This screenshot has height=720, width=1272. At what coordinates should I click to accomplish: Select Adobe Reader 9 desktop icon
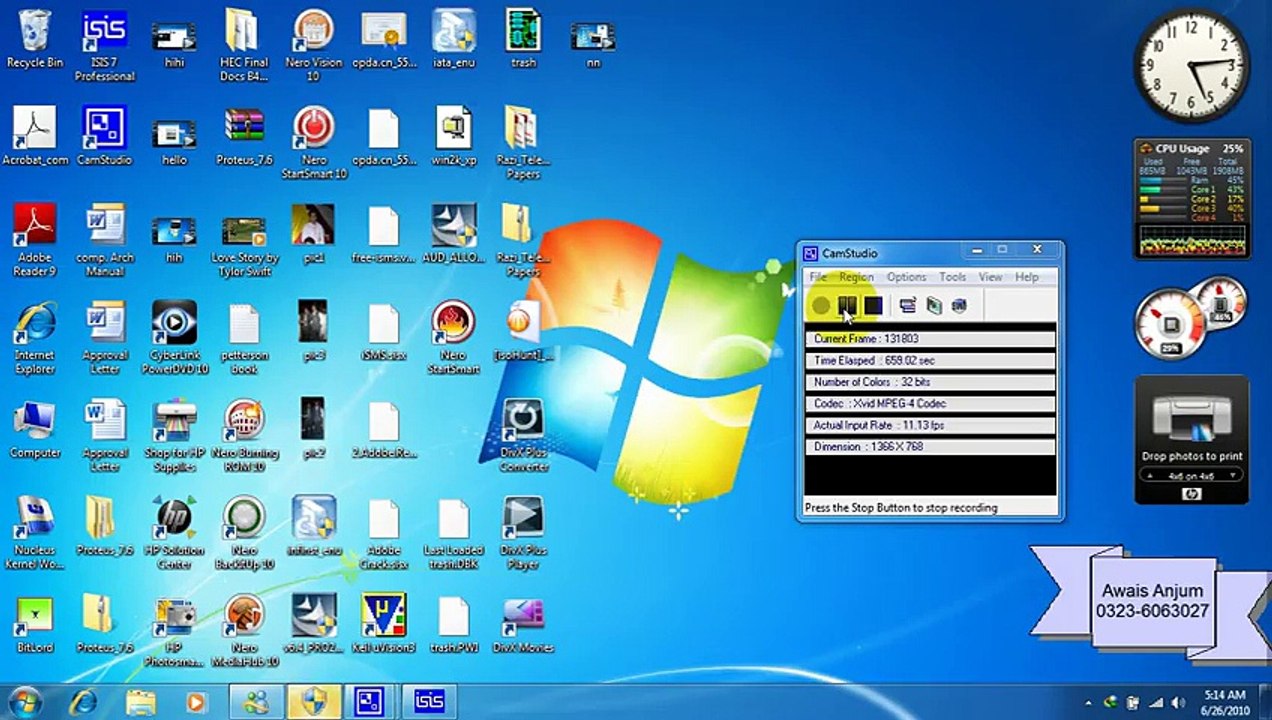(x=35, y=240)
